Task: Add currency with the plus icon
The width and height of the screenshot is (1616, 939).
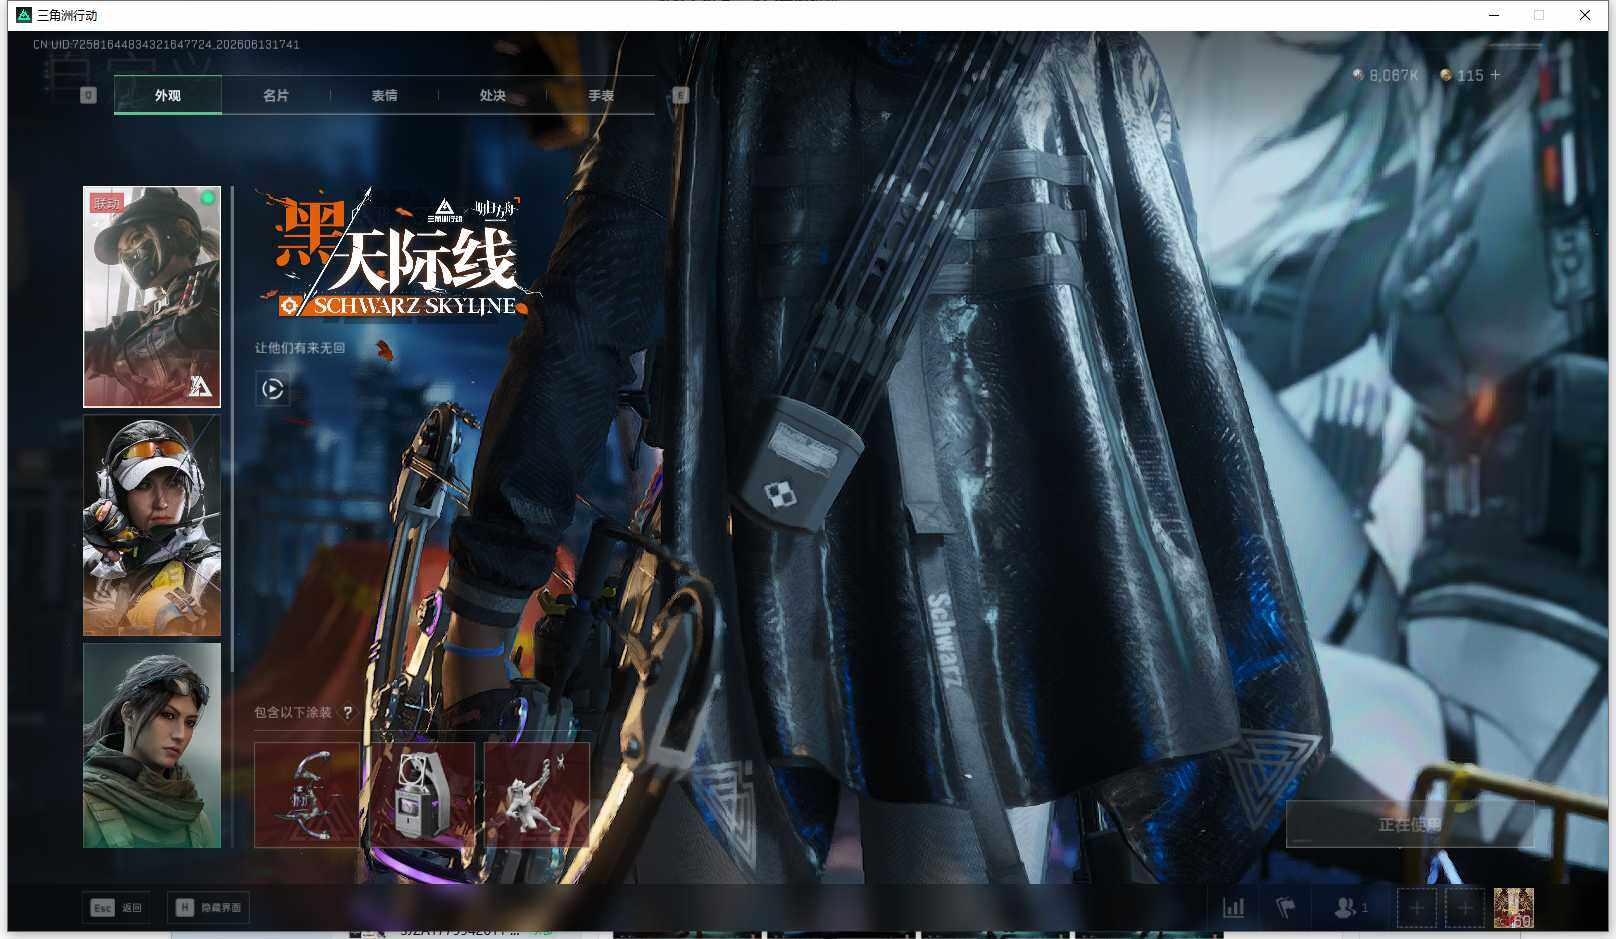Action: [1495, 75]
